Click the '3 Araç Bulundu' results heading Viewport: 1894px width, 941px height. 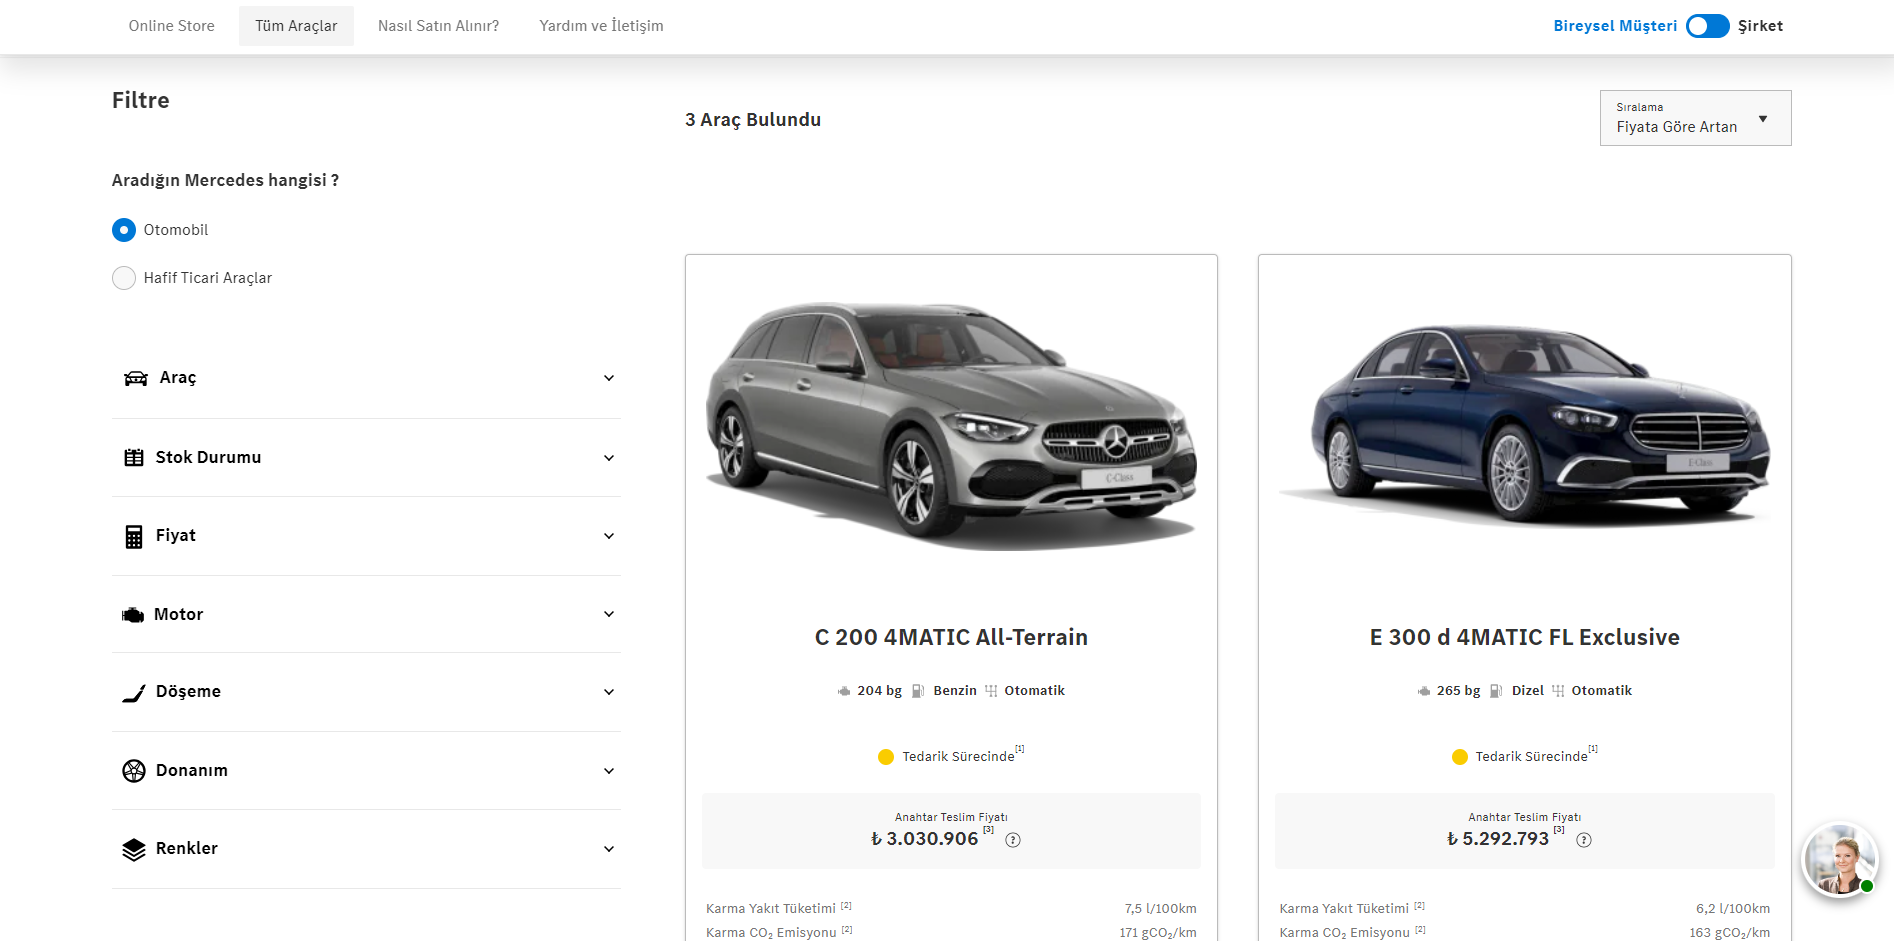click(x=753, y=120)
